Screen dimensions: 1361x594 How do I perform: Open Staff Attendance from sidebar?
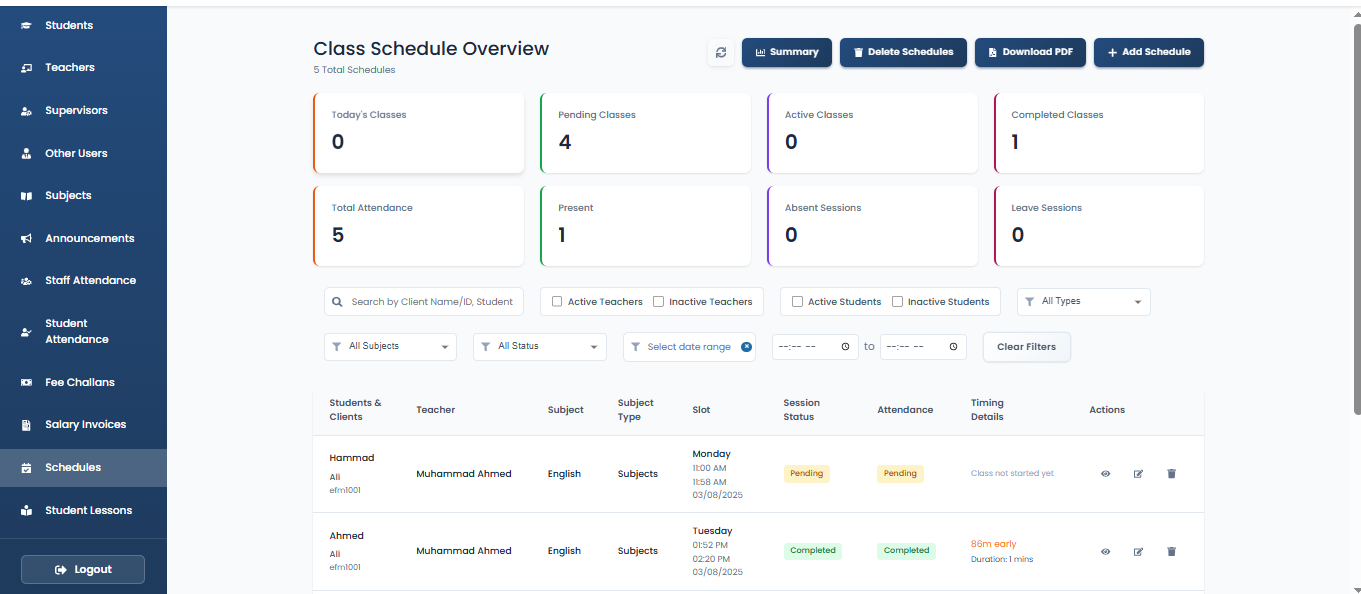point(90,281)
